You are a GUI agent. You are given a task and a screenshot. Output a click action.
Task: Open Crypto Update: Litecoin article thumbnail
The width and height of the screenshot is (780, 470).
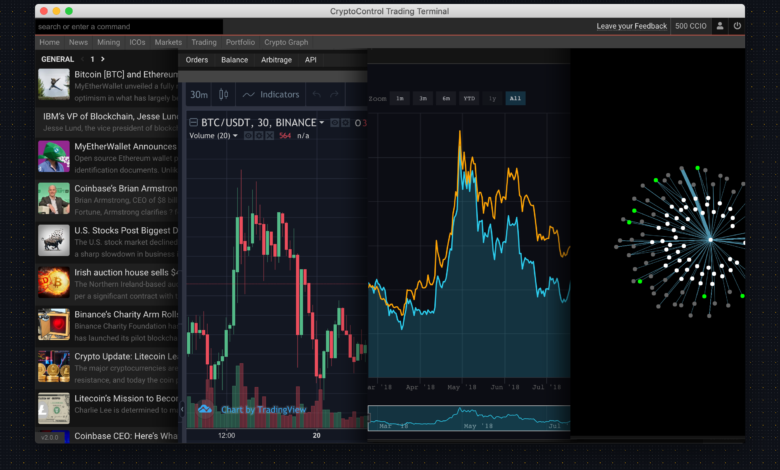(x=54, y=366)
